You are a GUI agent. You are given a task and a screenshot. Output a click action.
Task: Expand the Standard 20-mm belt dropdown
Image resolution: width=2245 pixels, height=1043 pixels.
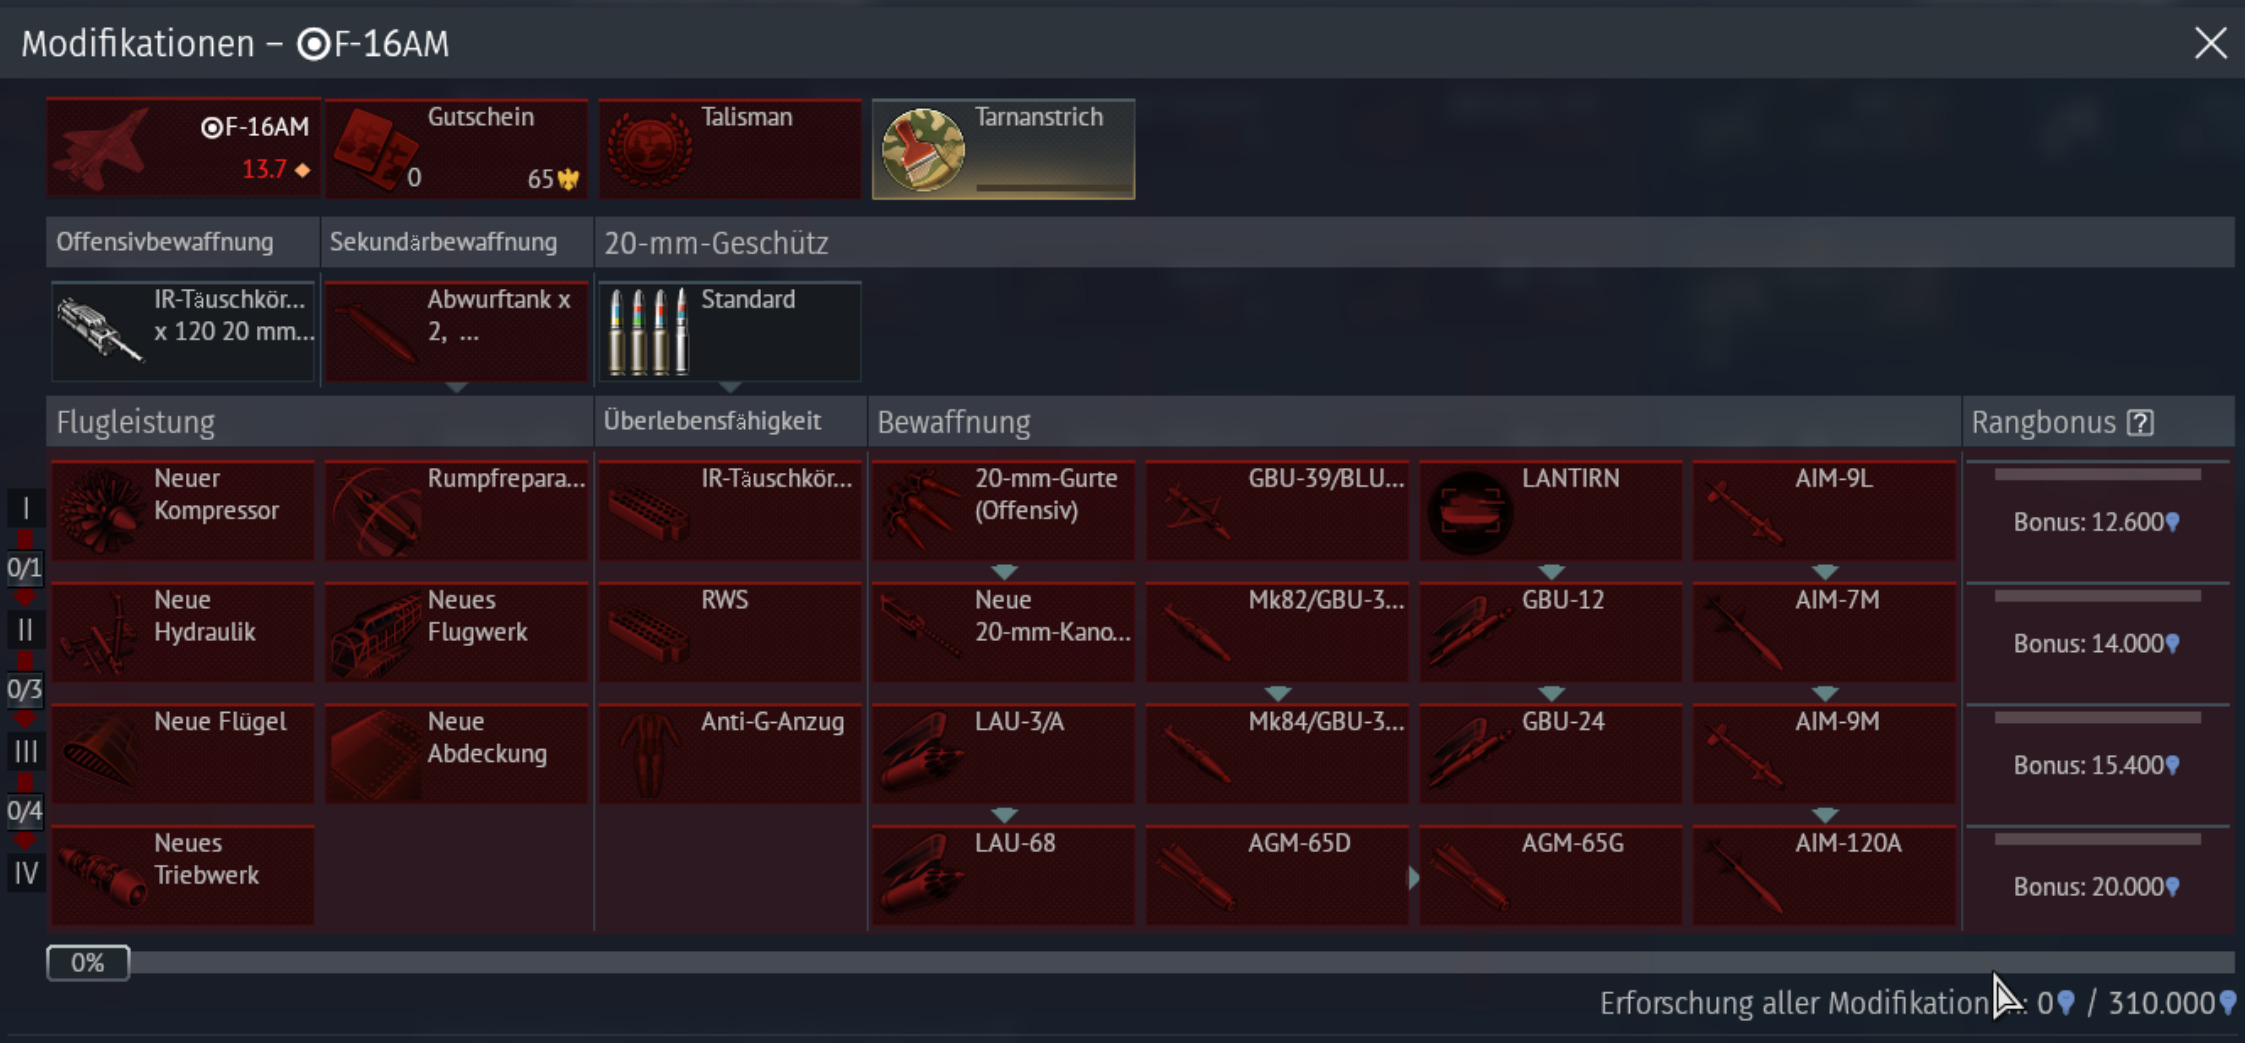pyautogui.click(x=730, y=387)
